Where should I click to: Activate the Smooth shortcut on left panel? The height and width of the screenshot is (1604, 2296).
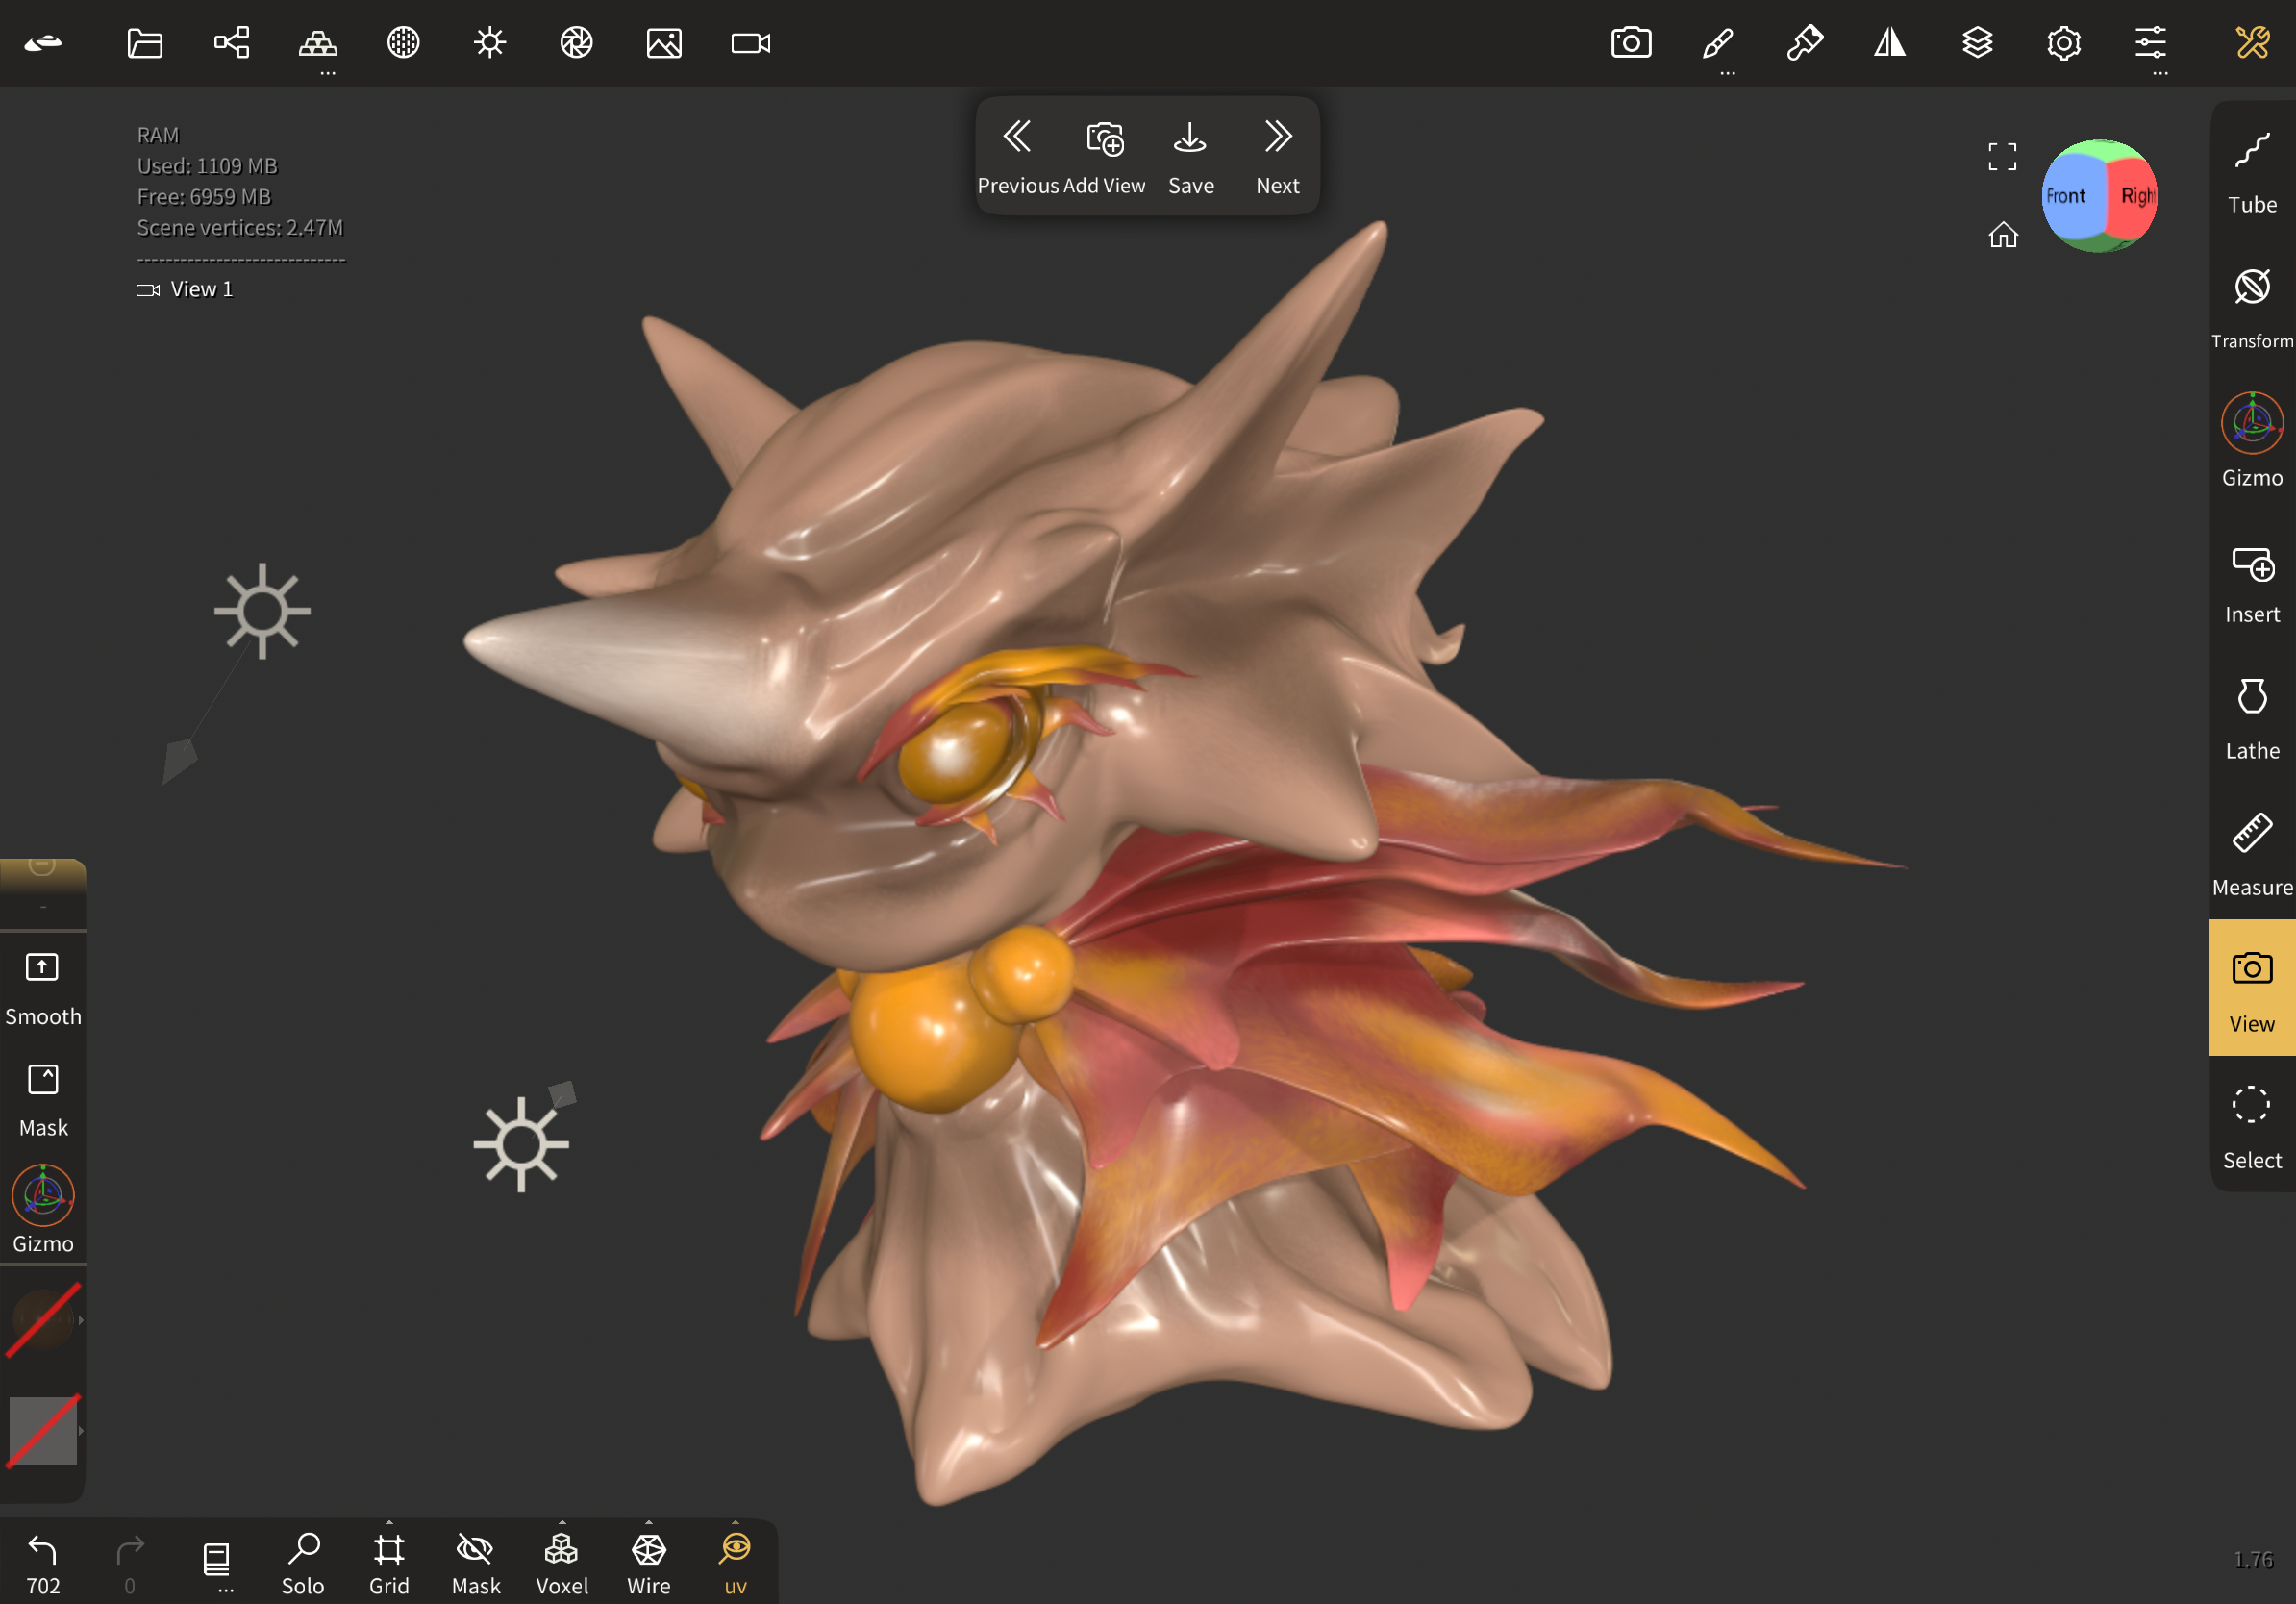pyautogui.click(x=43, y=989)
